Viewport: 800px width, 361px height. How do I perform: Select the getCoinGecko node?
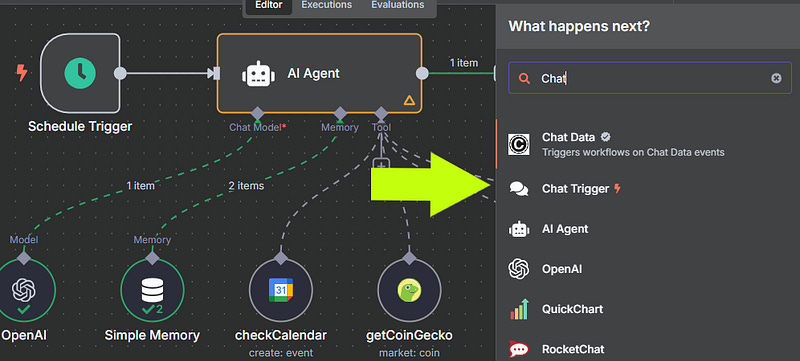pos(409,291)
